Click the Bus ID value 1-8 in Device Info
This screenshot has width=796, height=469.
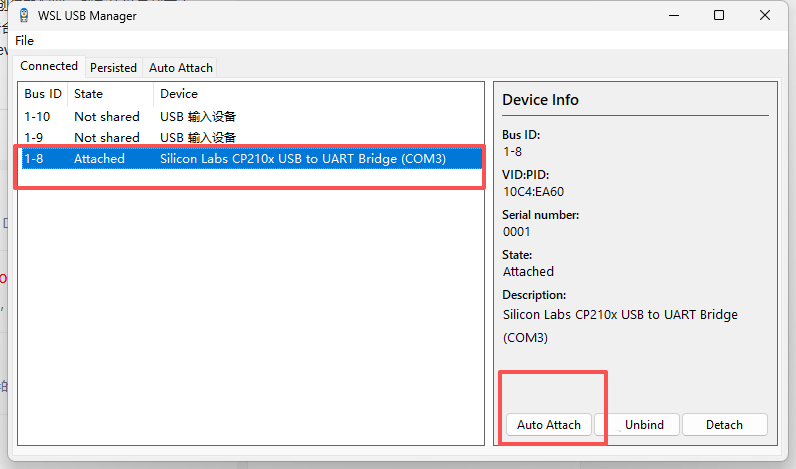pyautogui.click(x=512, y=152)
